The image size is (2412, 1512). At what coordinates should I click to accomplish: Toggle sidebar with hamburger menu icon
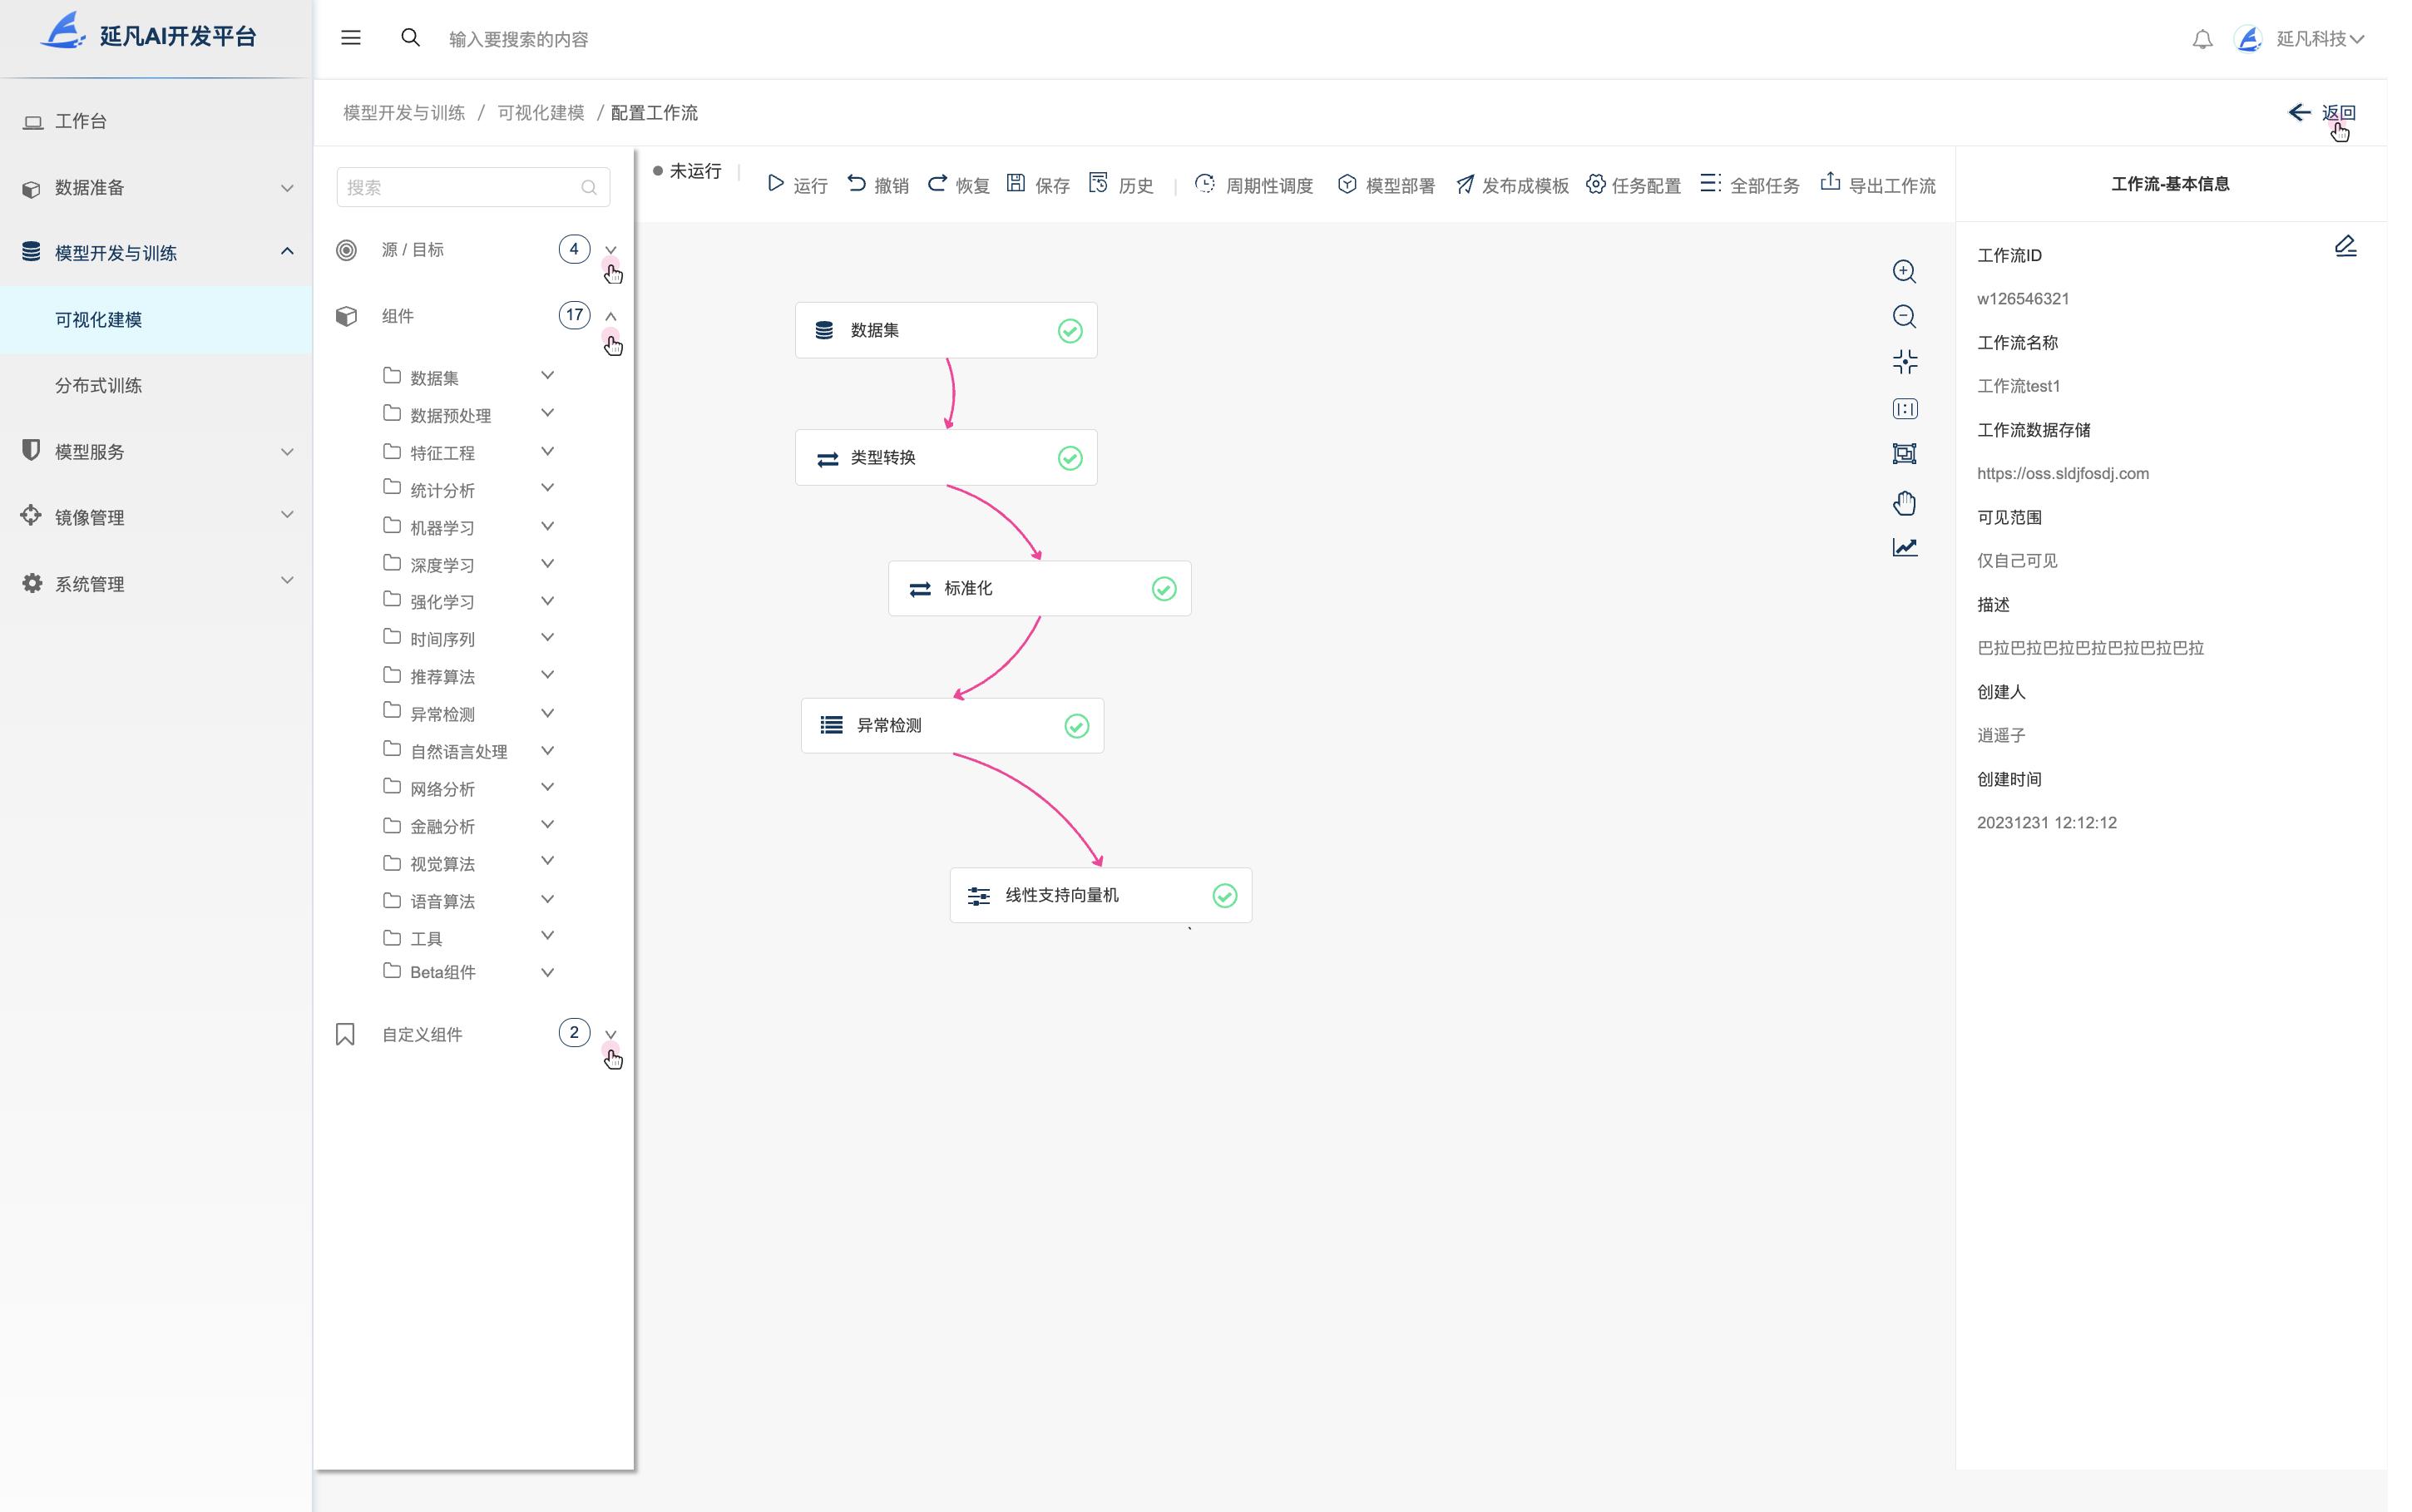point(351,38)
